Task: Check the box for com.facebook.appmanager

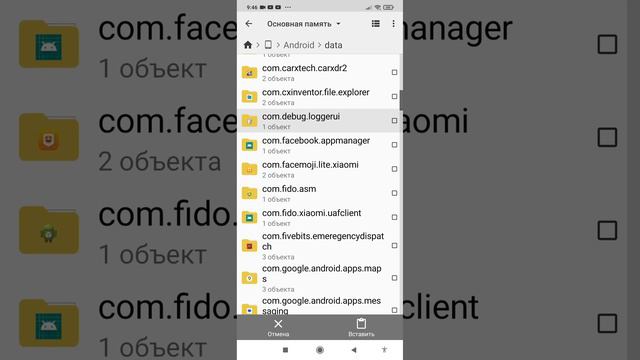Action: pos(394,144)
